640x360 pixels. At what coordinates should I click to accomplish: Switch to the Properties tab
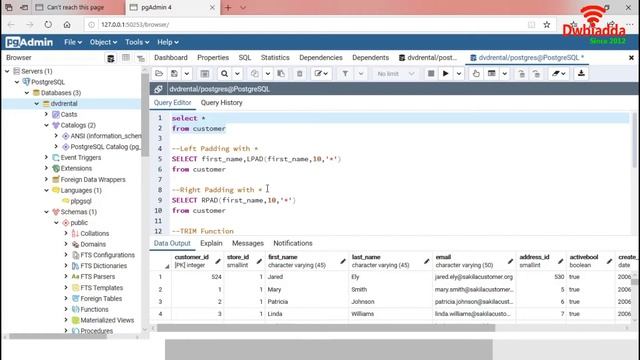click(213, 58)
